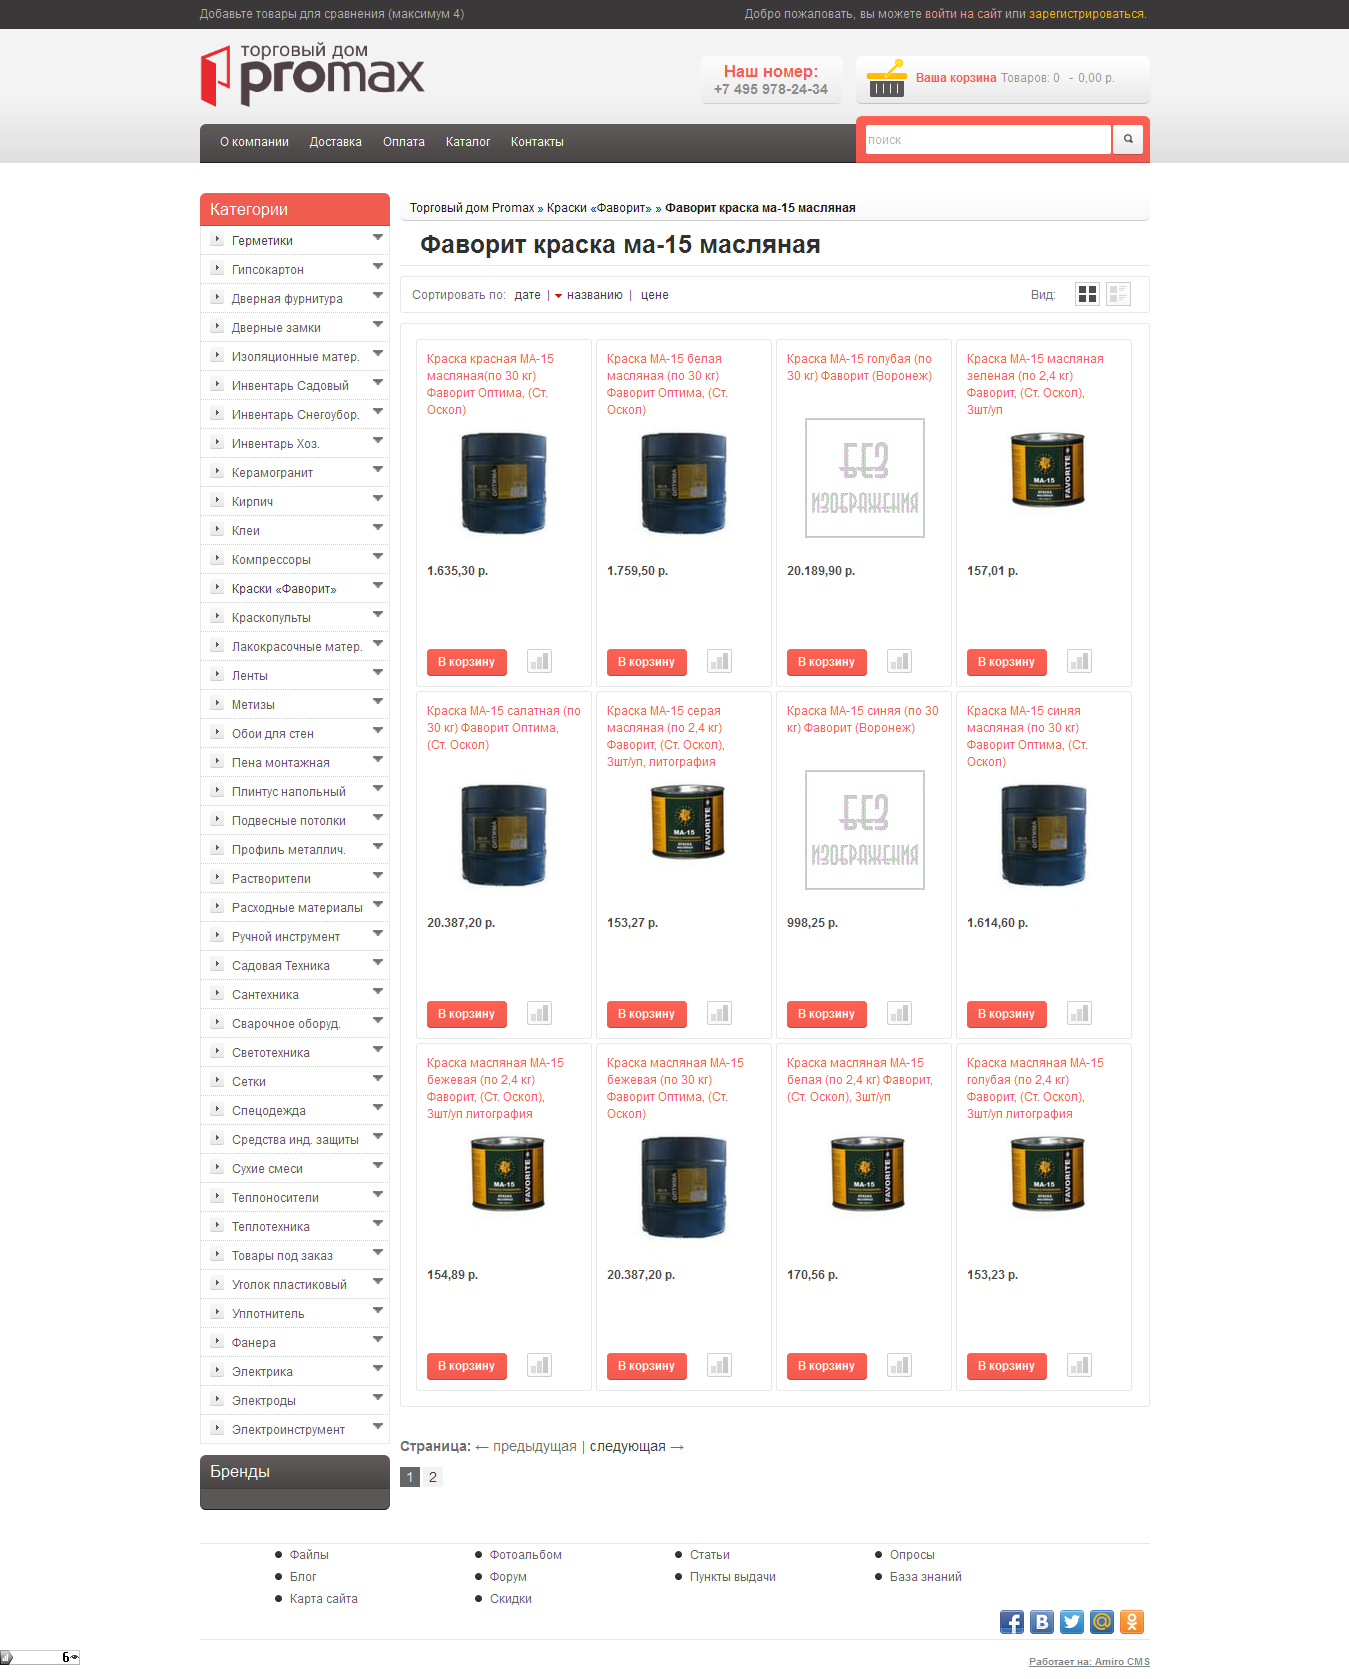Open thumbnail of Краска МА-15 белая
Image resolution: width=1349 pixels, height=1679 pixels.
684,484
